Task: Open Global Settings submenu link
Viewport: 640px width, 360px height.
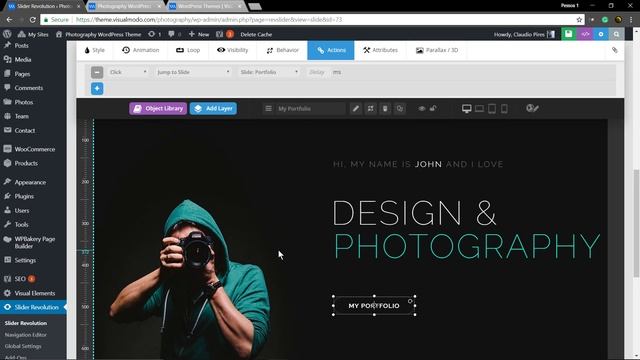Action: point(23,346)
